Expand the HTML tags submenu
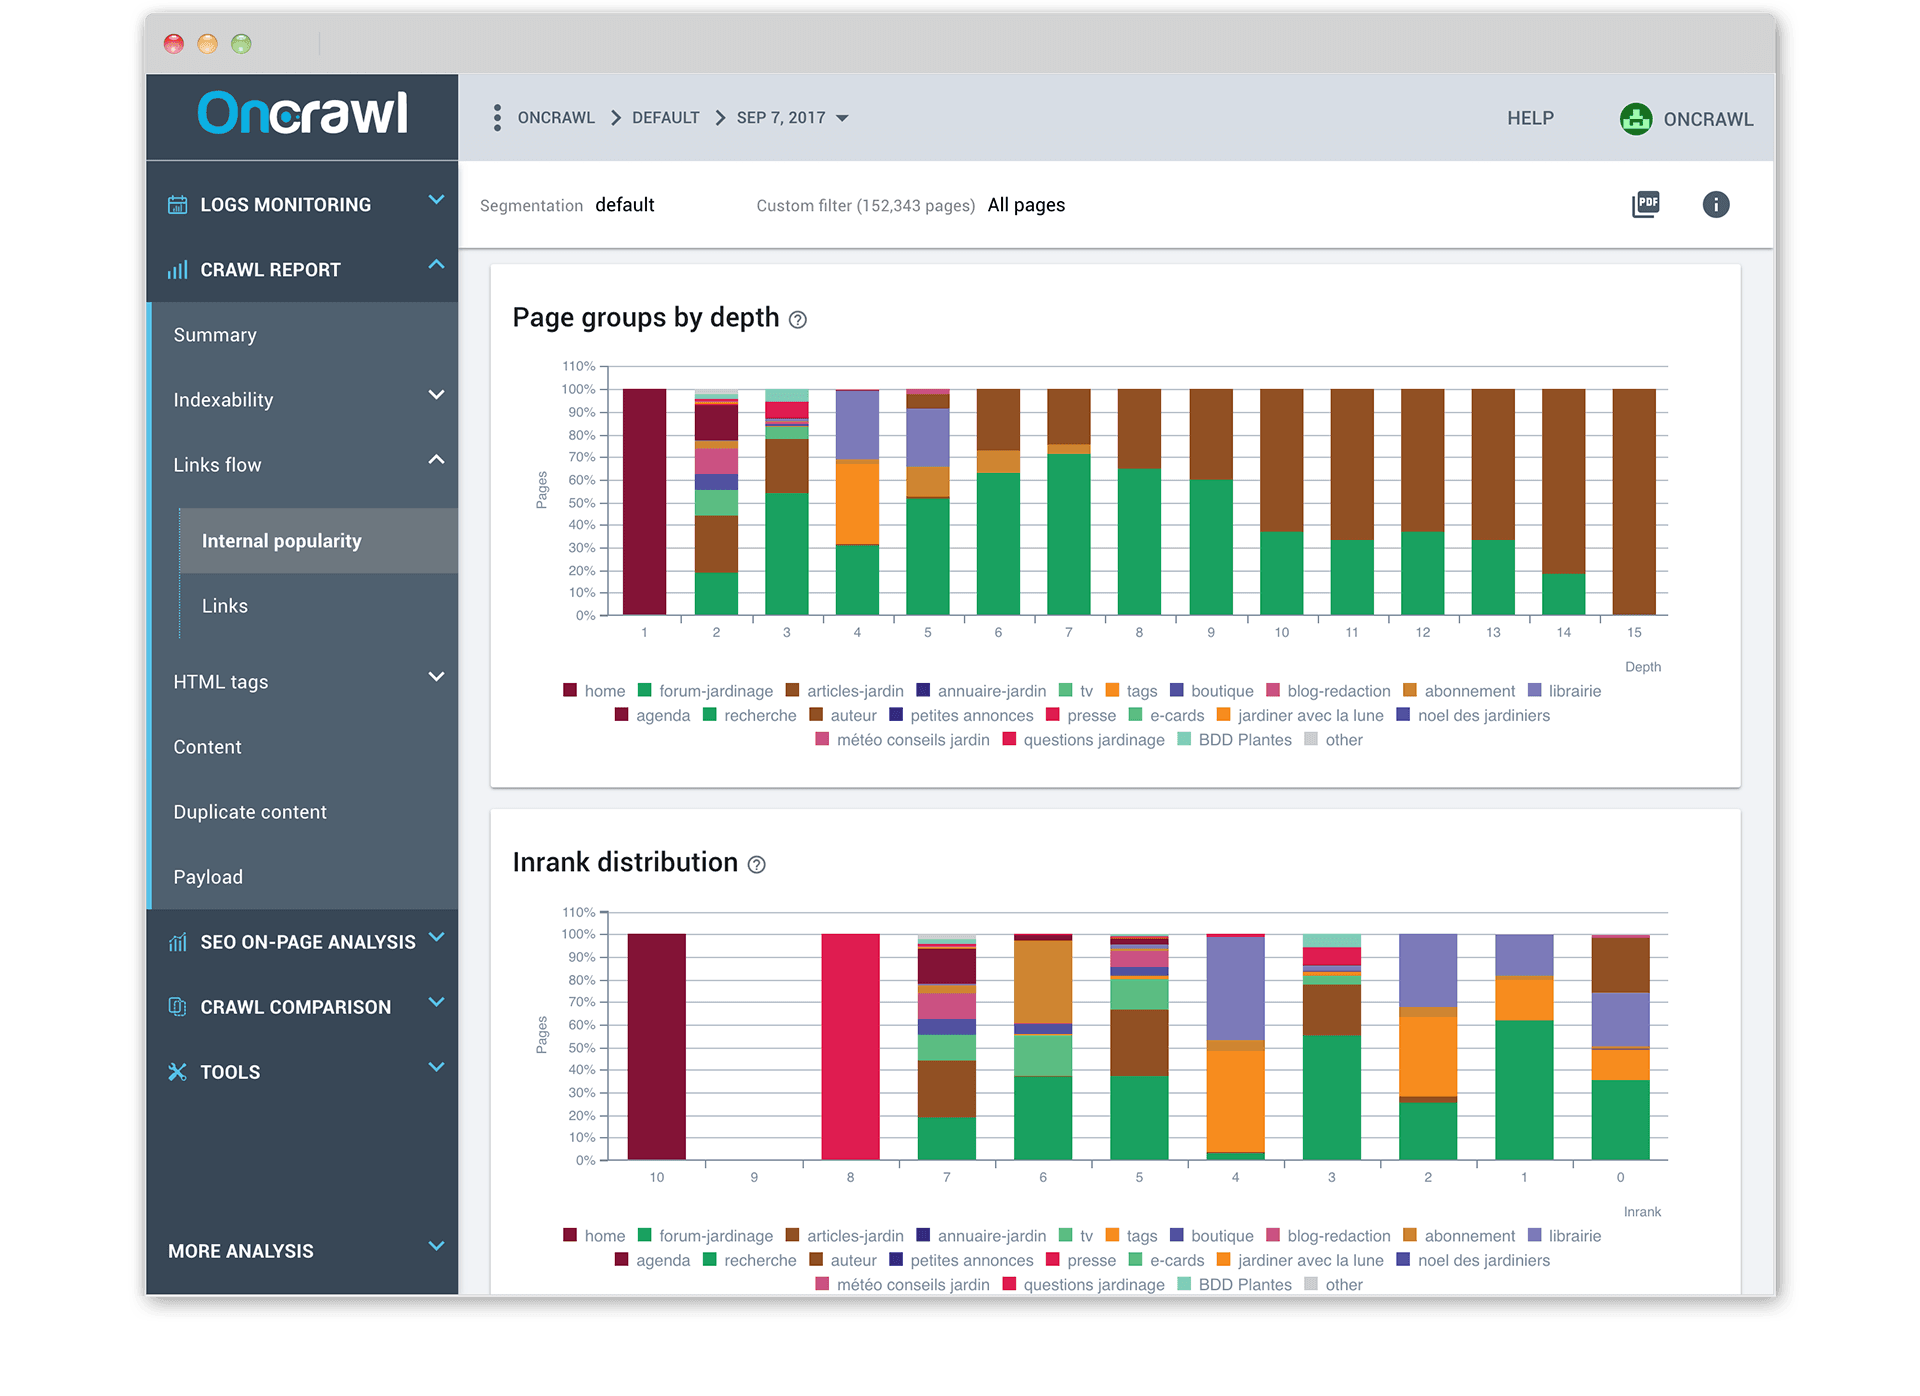1920x1396 pixels. tap(436, 677)
